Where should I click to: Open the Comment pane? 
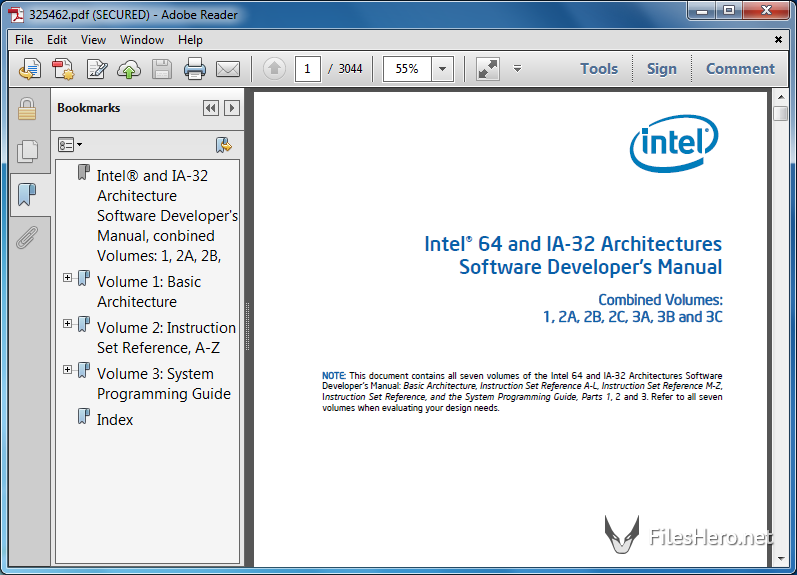pos(740,69)
